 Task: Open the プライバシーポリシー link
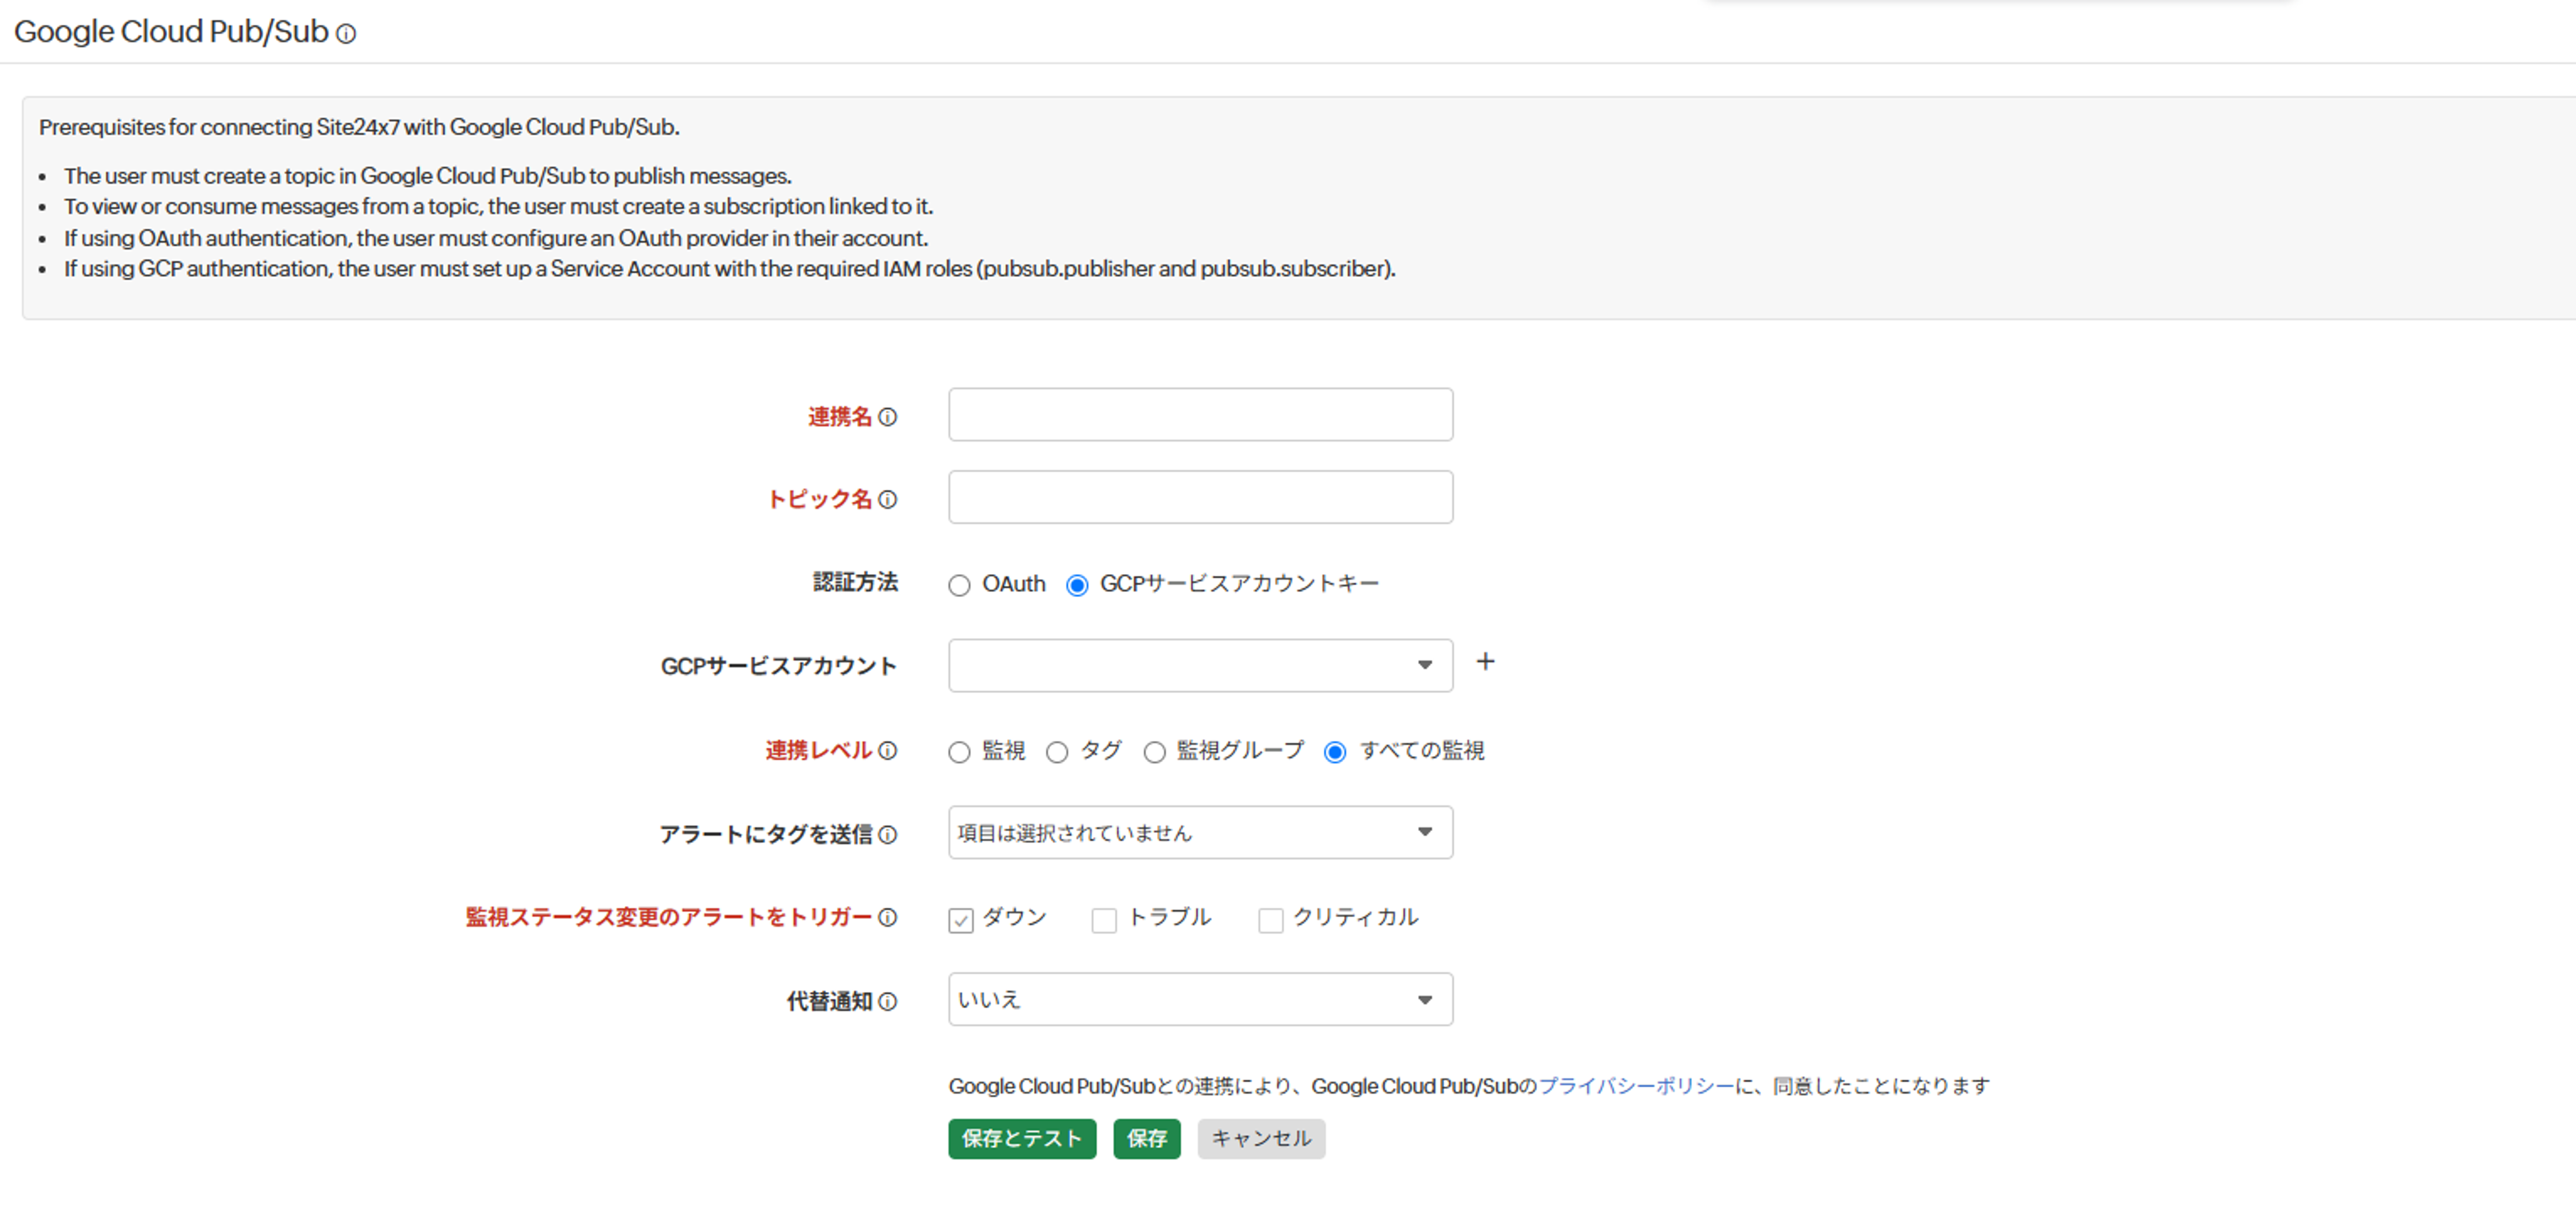point(1635,1086)
